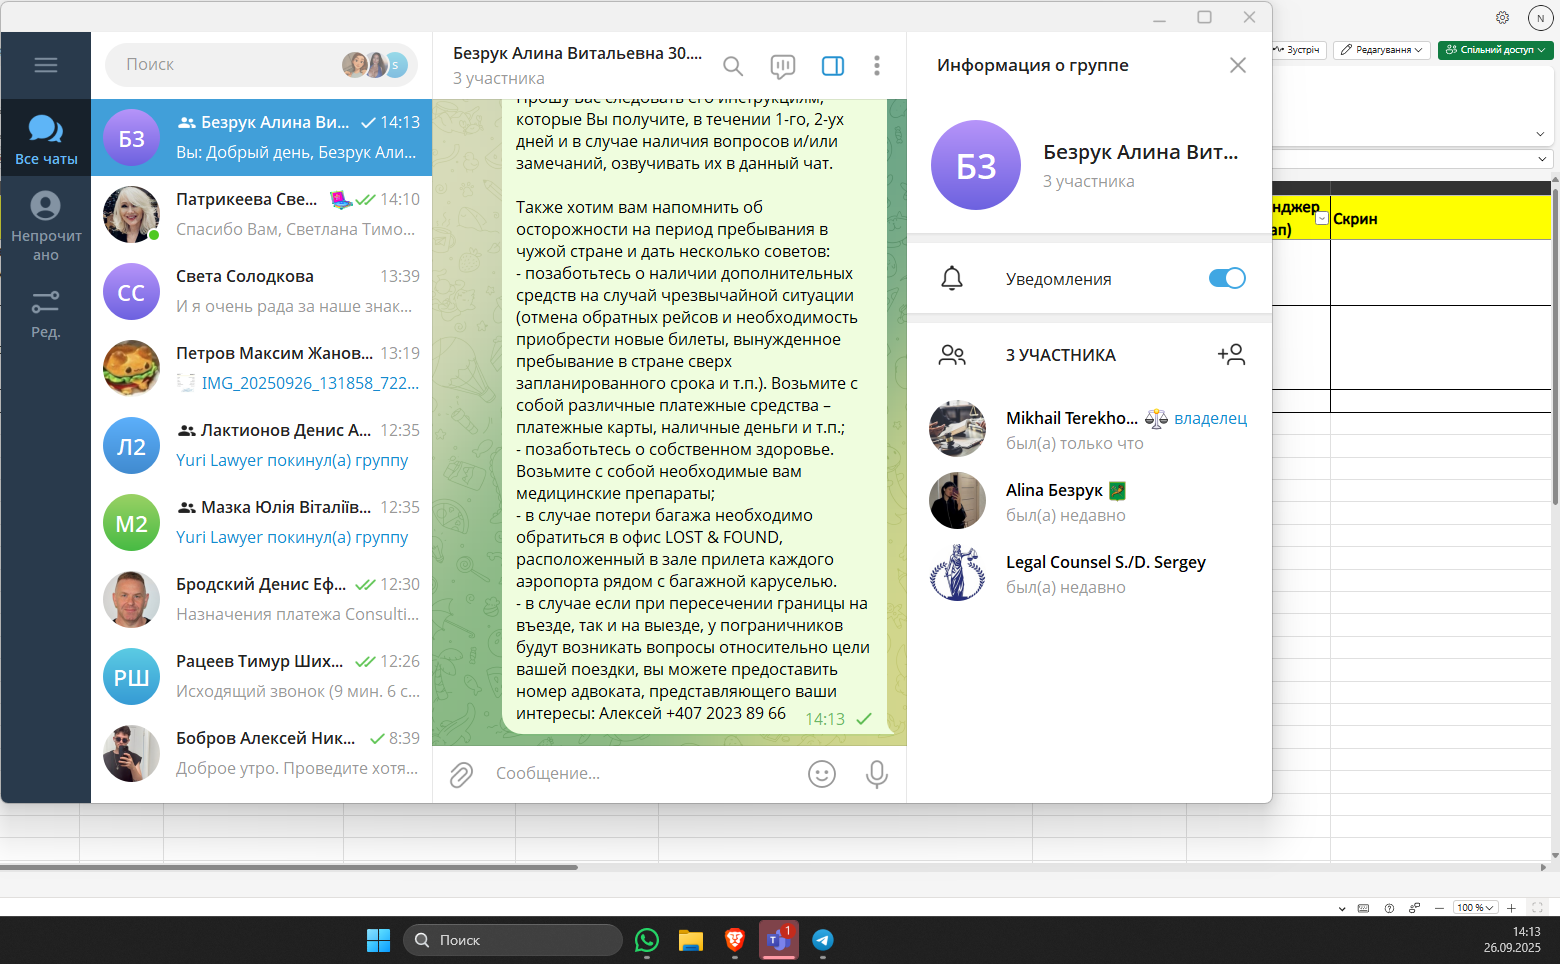This screenshot has width=1560, height=964.
Task: Click the Excel help question mark icon
Action: (x=1389, y=908)
